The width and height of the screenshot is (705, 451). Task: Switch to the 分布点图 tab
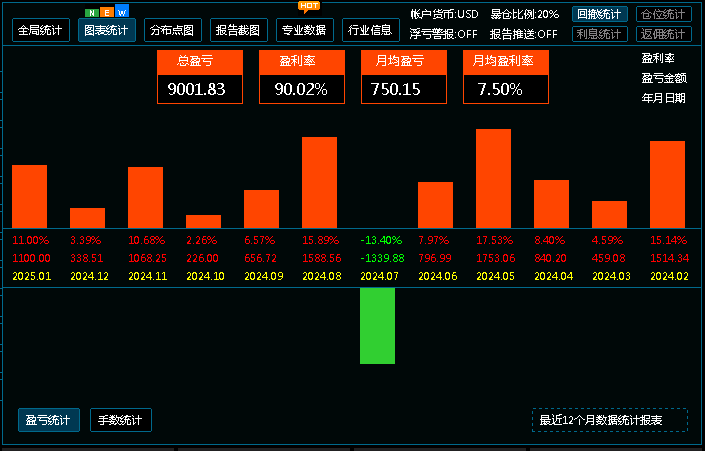(x=173, y=30)
